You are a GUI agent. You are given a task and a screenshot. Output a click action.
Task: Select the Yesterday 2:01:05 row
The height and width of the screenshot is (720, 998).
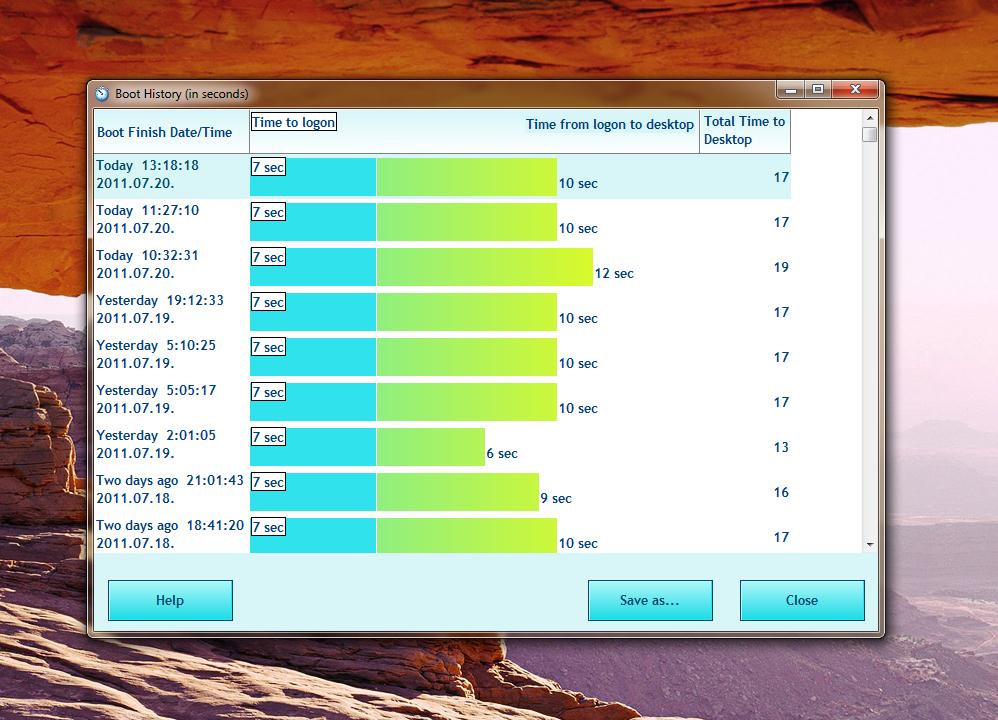(x=442, y=446)
